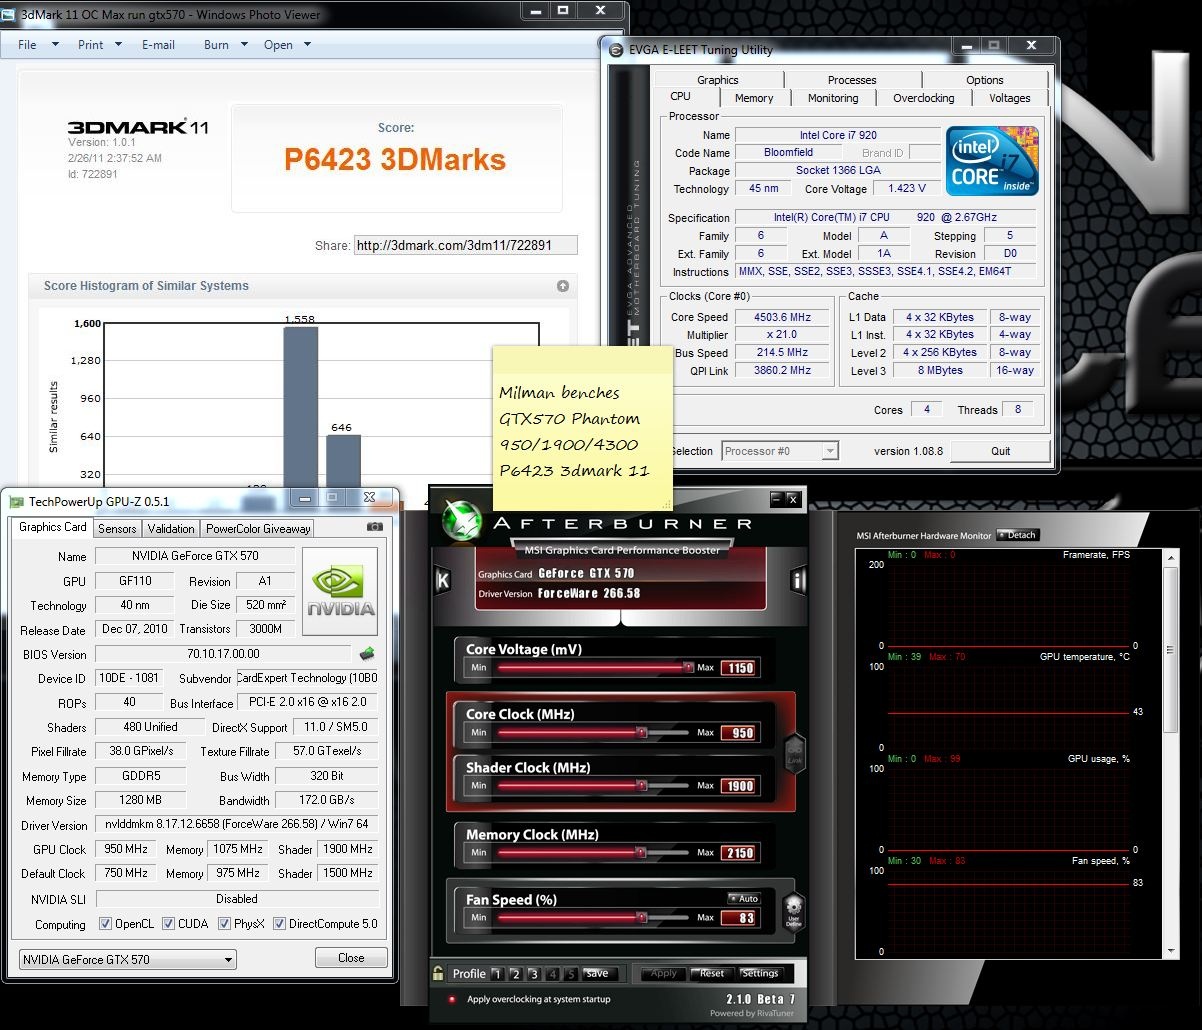Viewport: 1202px width, 1030px height.
Task: Toggle the DirectCompute 5.0 checkbox
Action: (x=280, y=924)
